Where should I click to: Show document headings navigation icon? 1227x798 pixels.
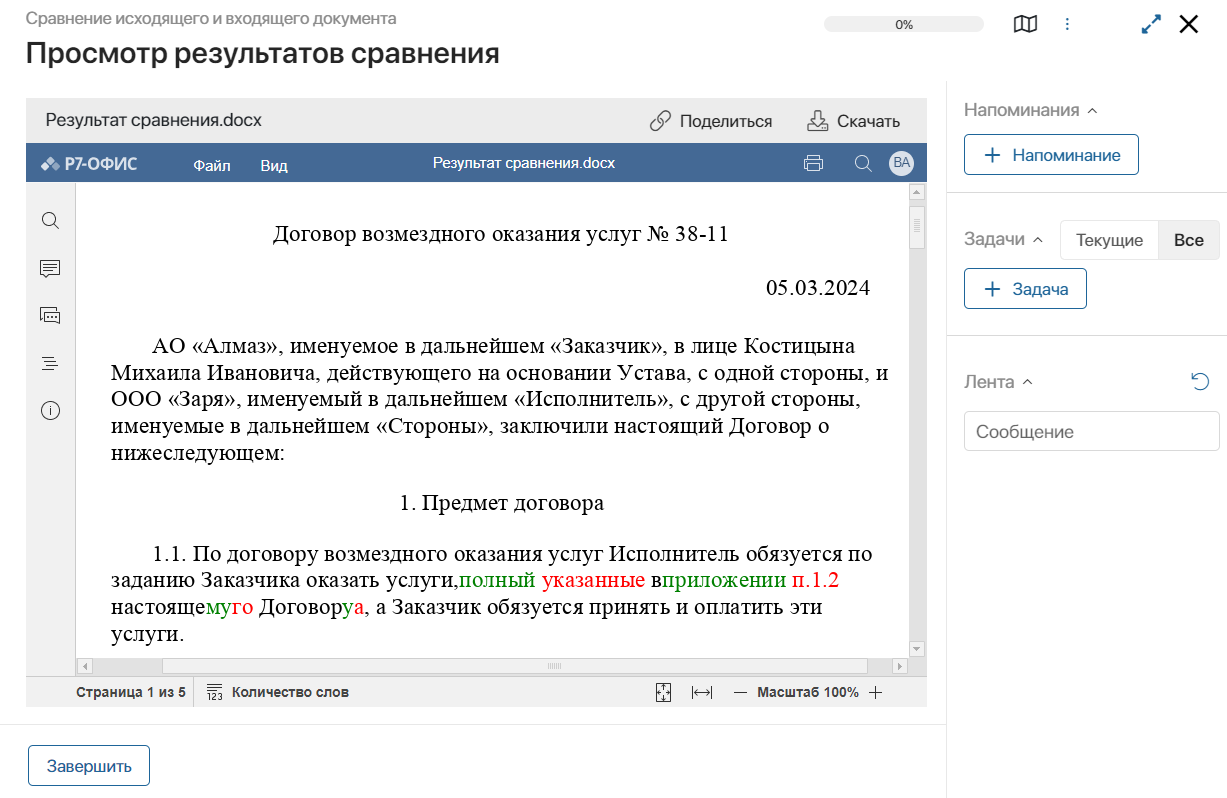(x=50, y=363)
